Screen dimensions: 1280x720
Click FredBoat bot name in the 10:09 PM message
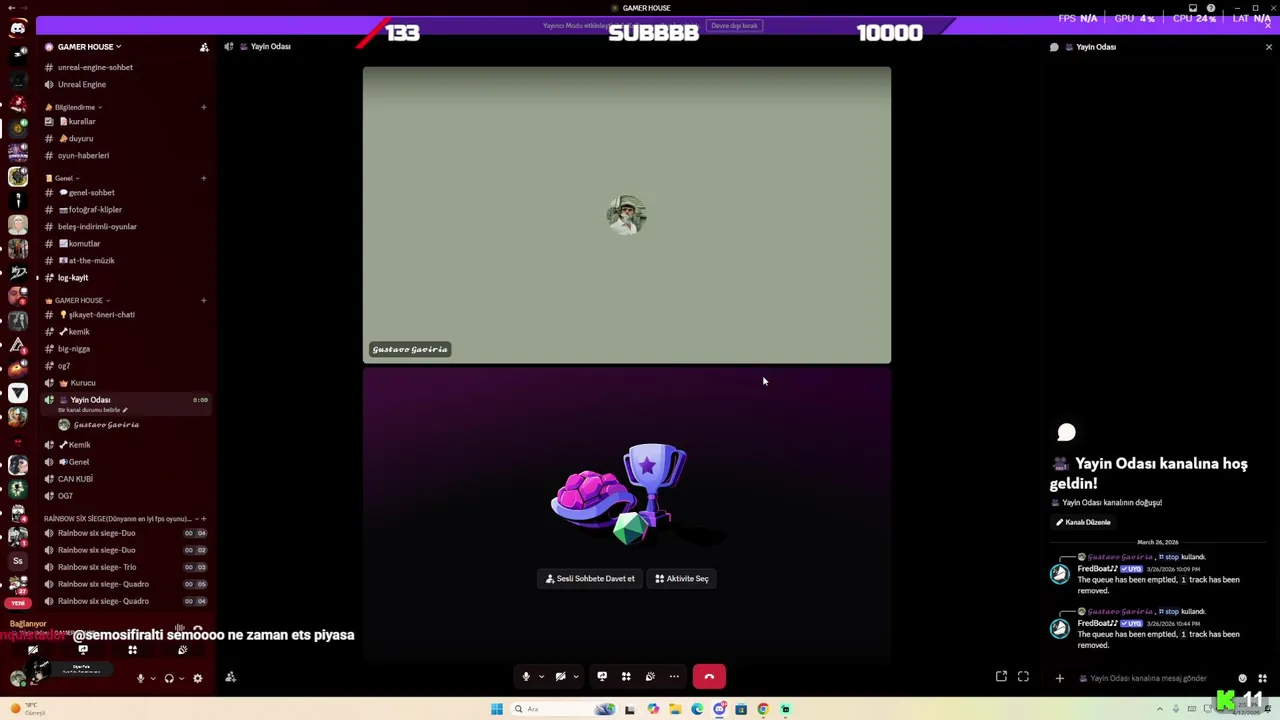[1097, 569]
